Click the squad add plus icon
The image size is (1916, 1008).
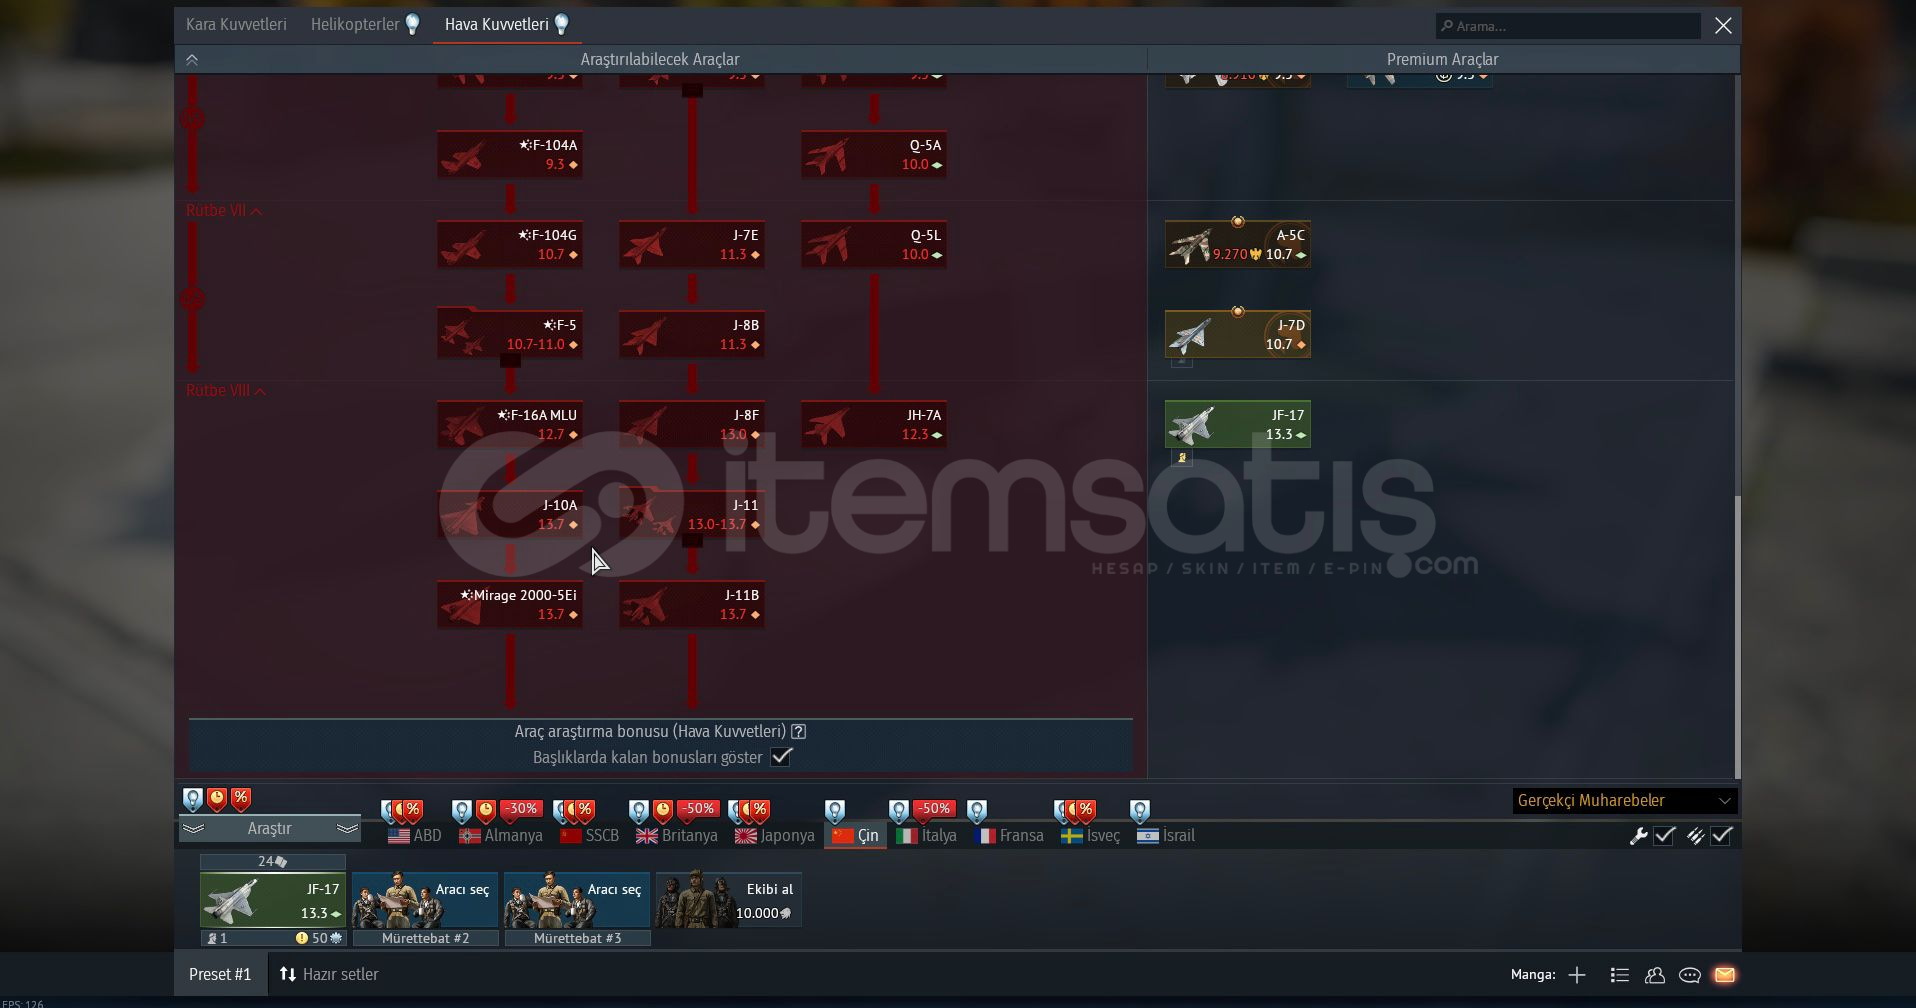(1577, 975)
